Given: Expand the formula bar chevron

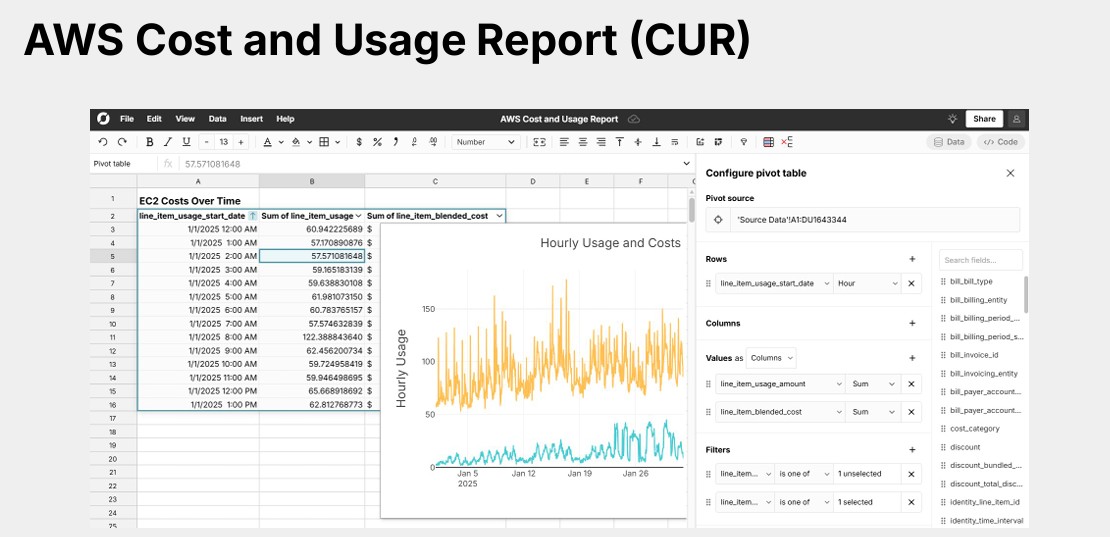Looking at the screenshot, I should (686, 163).
